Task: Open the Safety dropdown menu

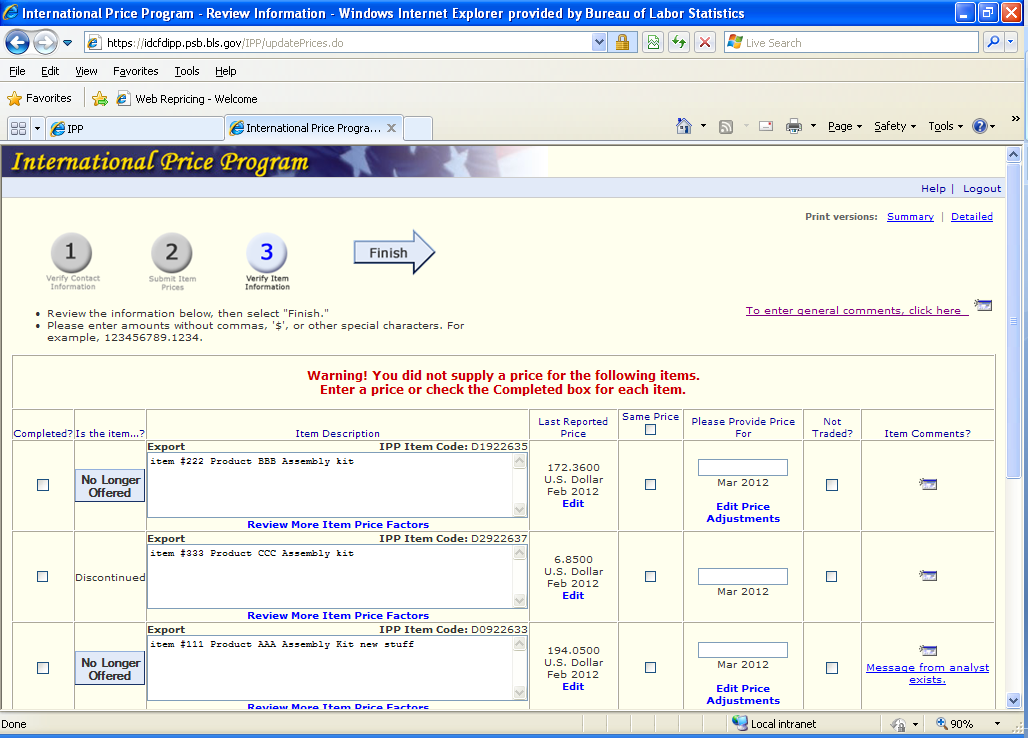Action: pos(894,126)
